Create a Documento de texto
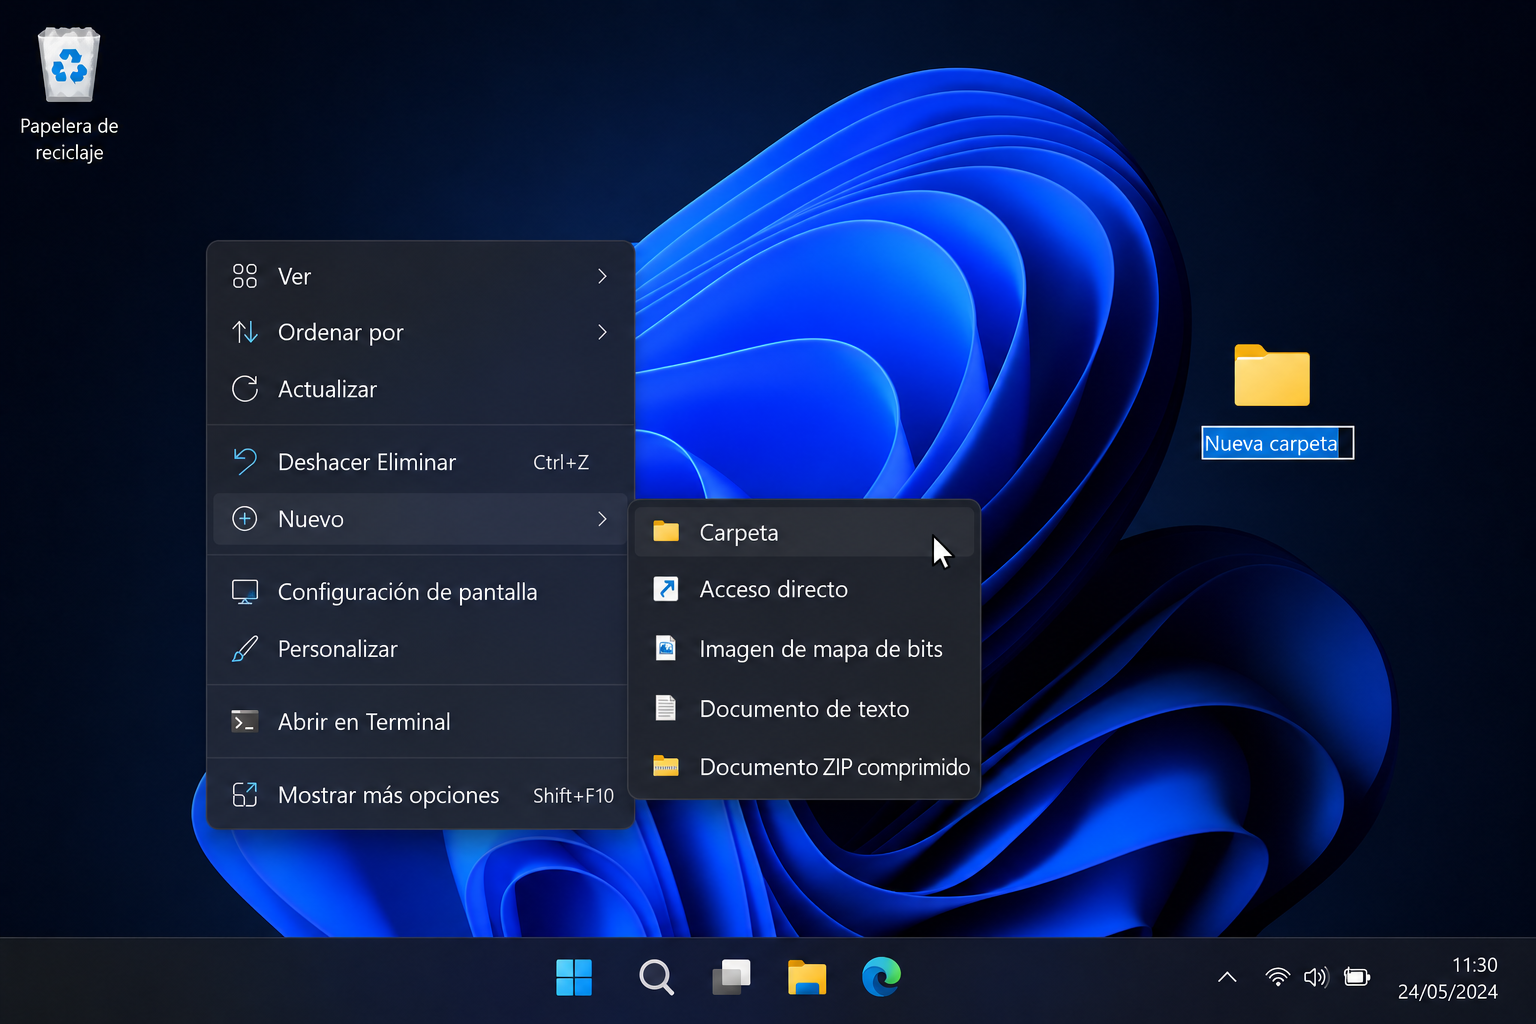 [804, 709]
